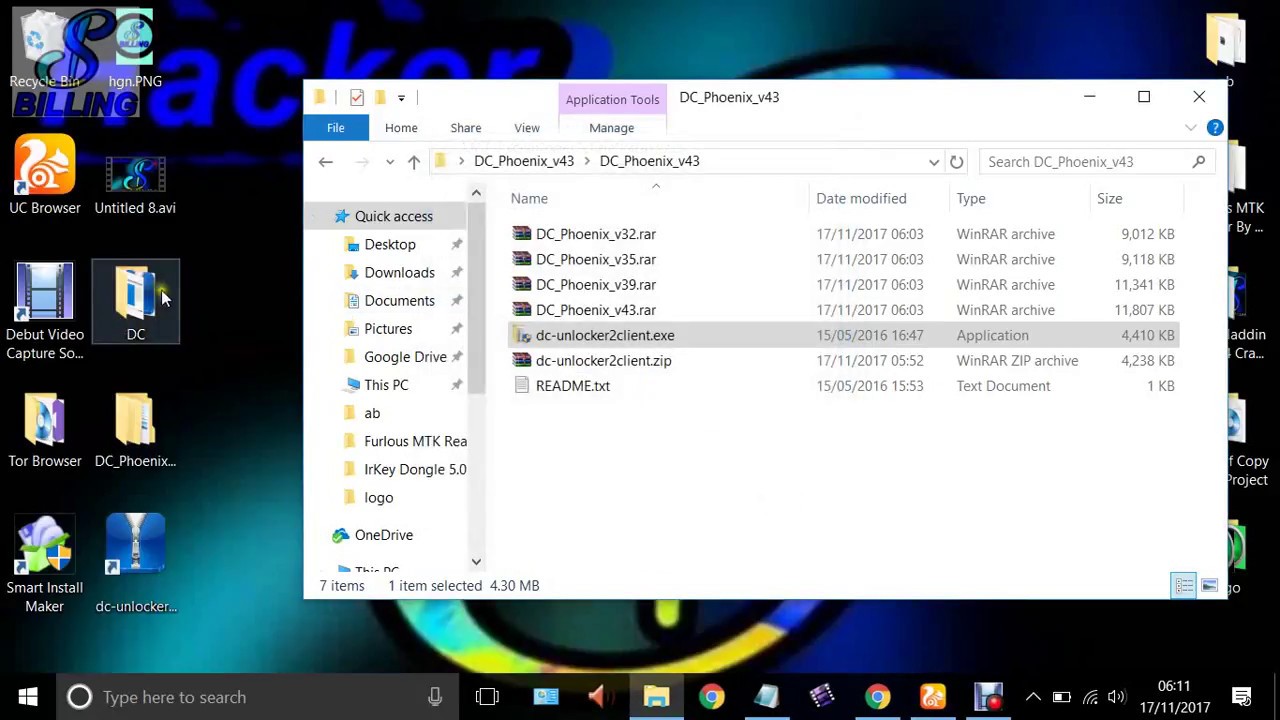Click microphone icon in taskbar search

coord(435,697)
